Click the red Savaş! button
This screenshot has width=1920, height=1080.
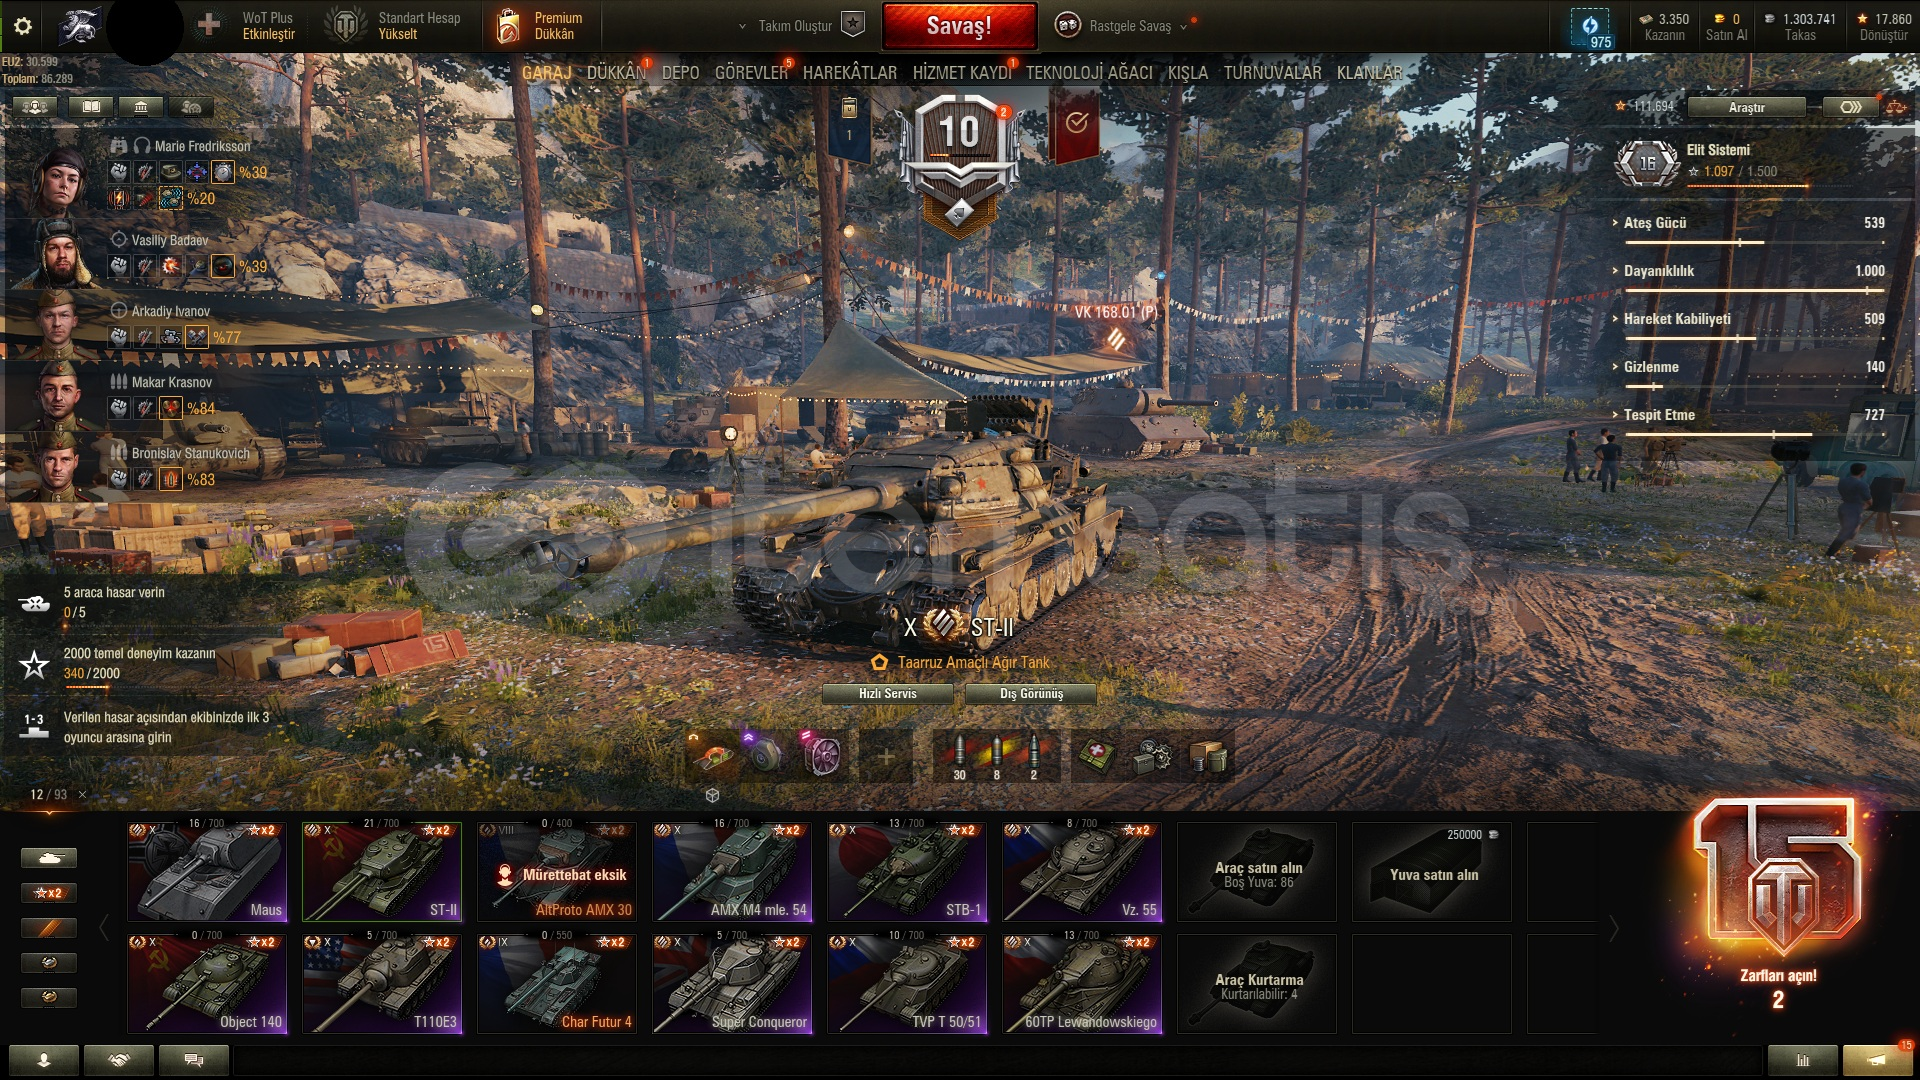(959, 26)
